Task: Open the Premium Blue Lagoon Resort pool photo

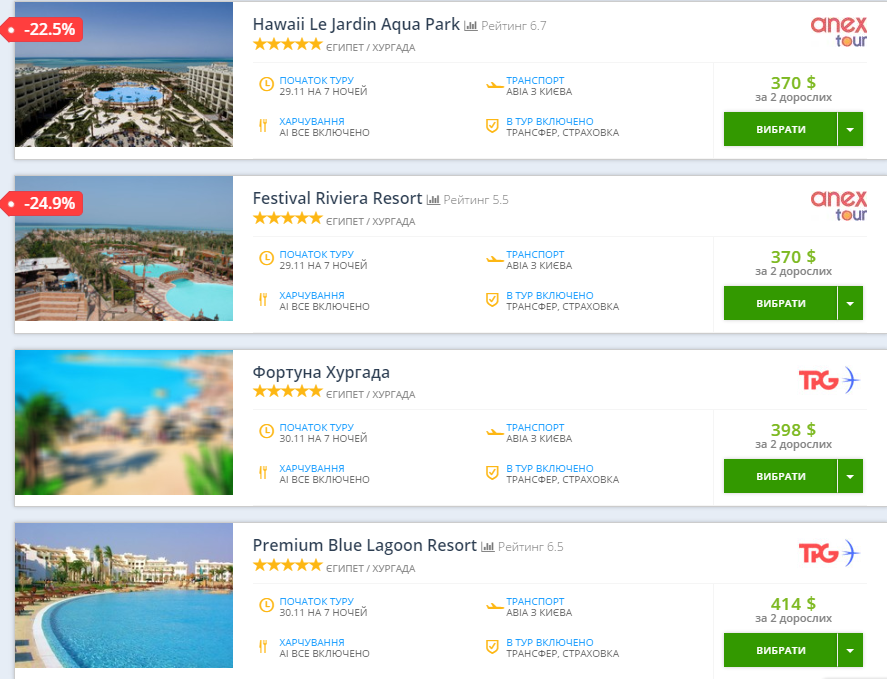Action: [124, 595]
